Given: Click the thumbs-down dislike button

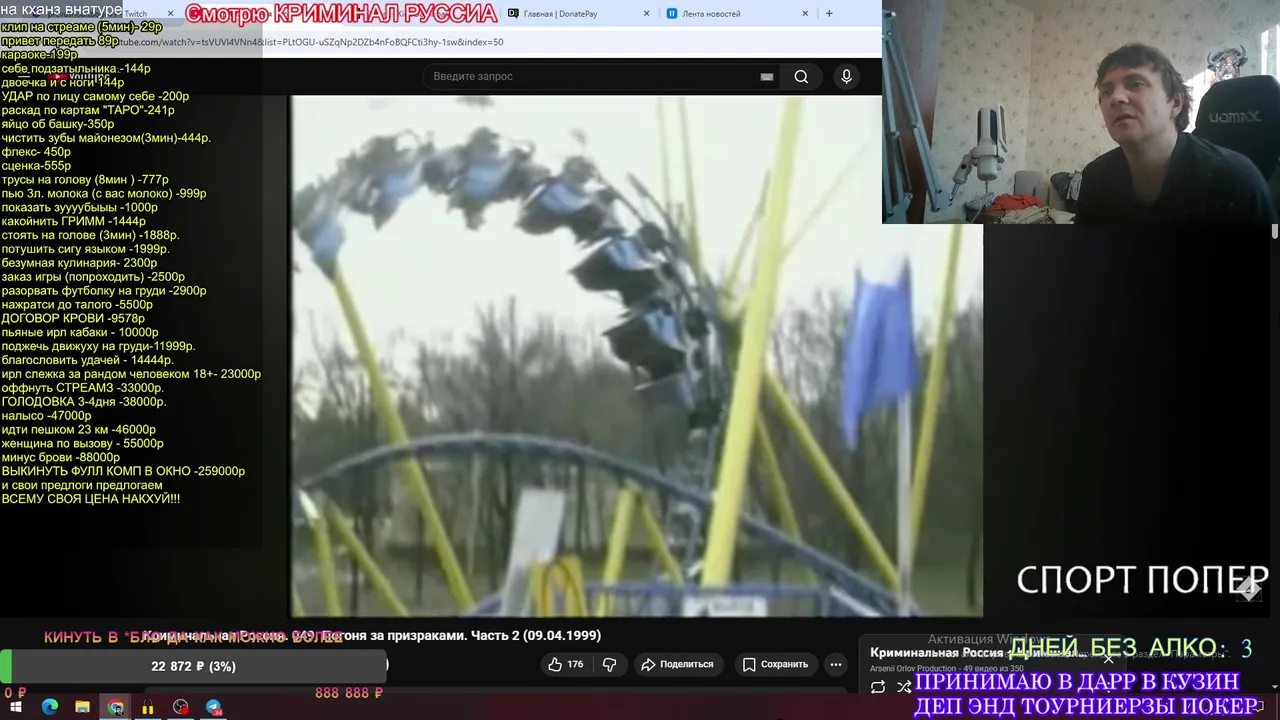Looking at the screenshot, I should (x=609, y=664).
